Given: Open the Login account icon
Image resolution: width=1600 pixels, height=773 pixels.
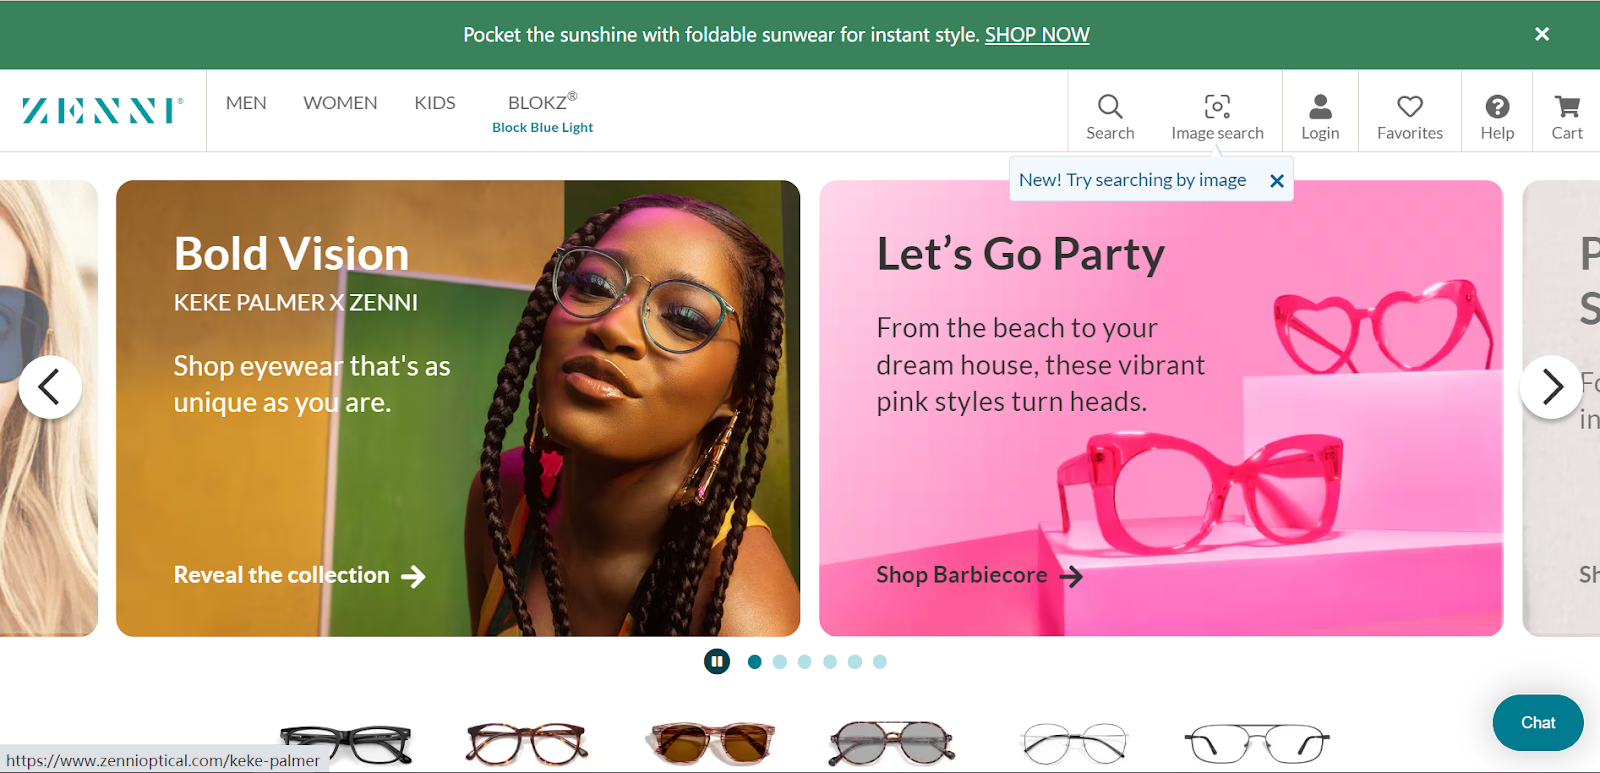Looking at the screenshot, I should pos(1319,113).
